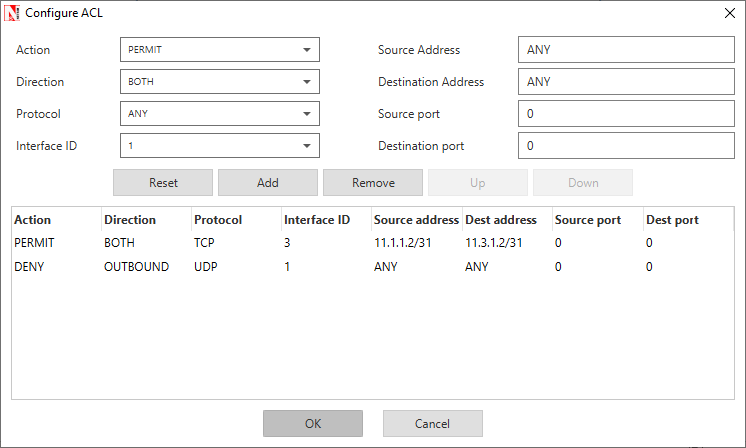Open the Action dropdown showing PERMIT
The height and width of the screenshot is (448, 746).
219,50
